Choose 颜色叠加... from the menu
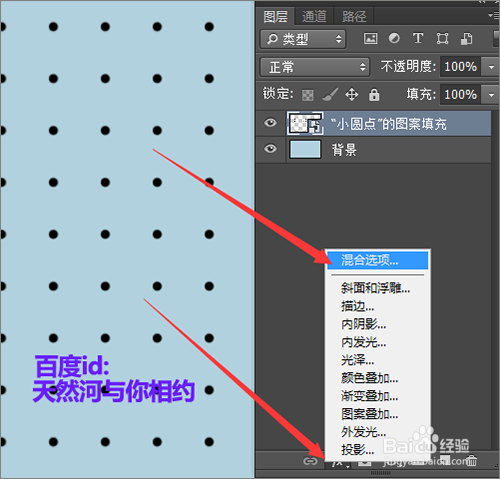The image size is (500, 479). (x=378, y=378)
